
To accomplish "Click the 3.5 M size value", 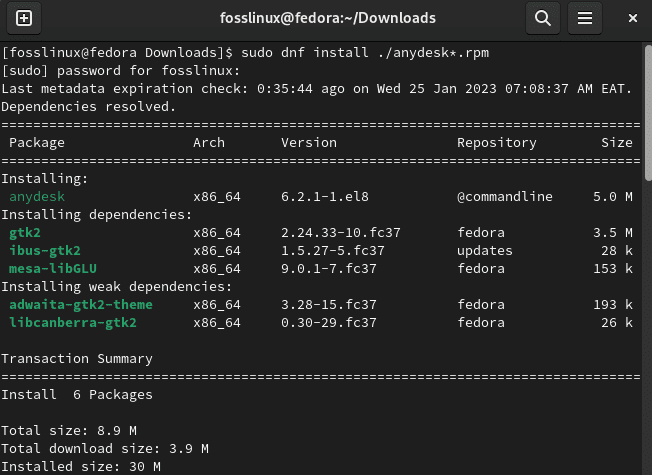I will pyautogui.click(x=613, y=233).
